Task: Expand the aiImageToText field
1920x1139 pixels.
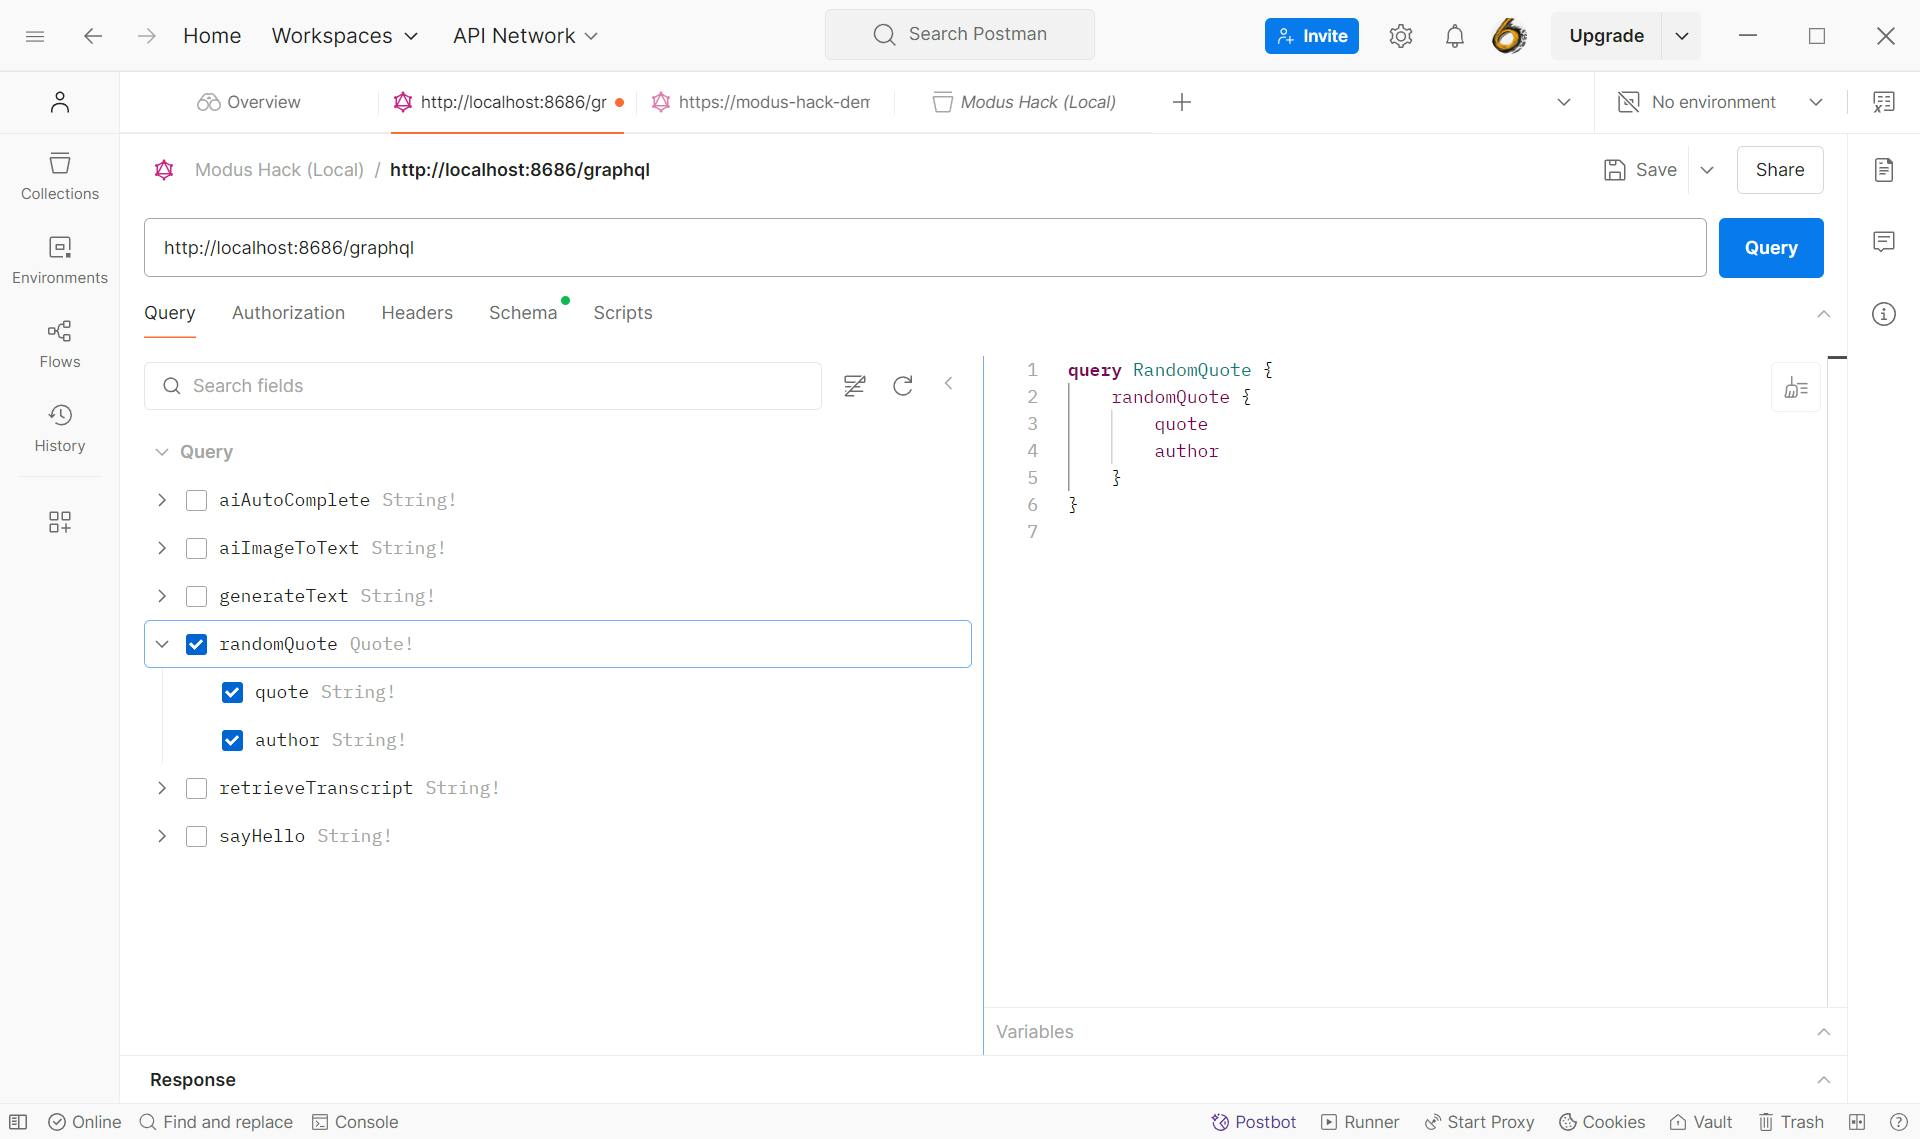Action: pyautogui.click(x=162, y=548)
